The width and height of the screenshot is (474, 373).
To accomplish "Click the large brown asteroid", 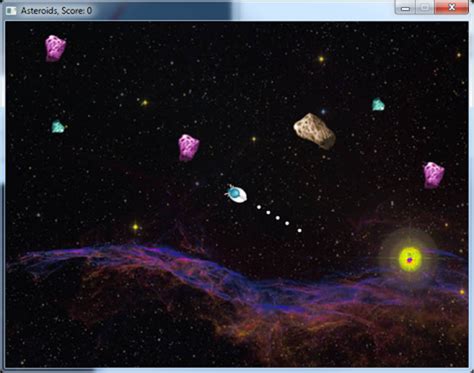I will coord(314,131).
